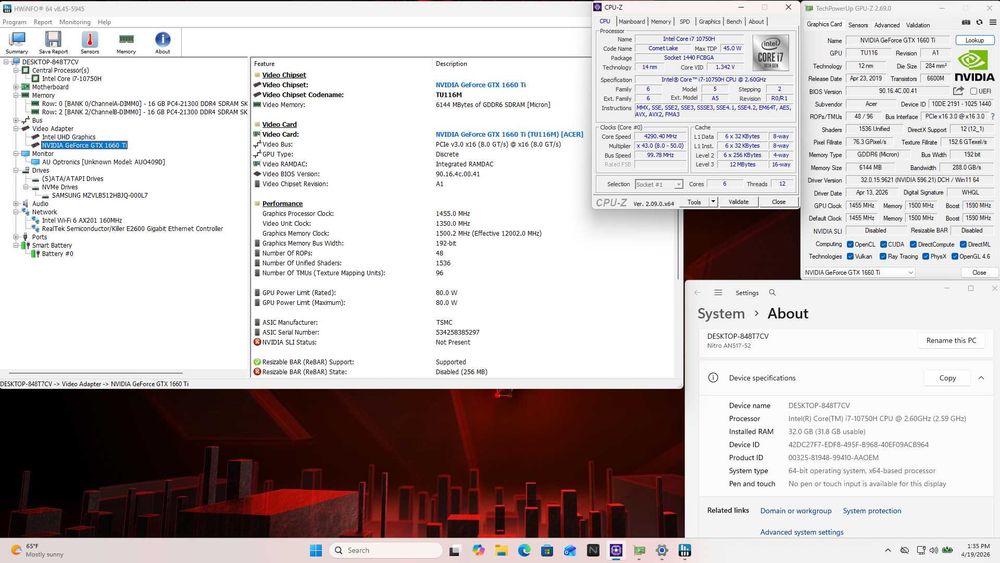Click the Lookup button in GPU-Z
The width and height of the screenshot is (1000, 563).
coord(974,40)
